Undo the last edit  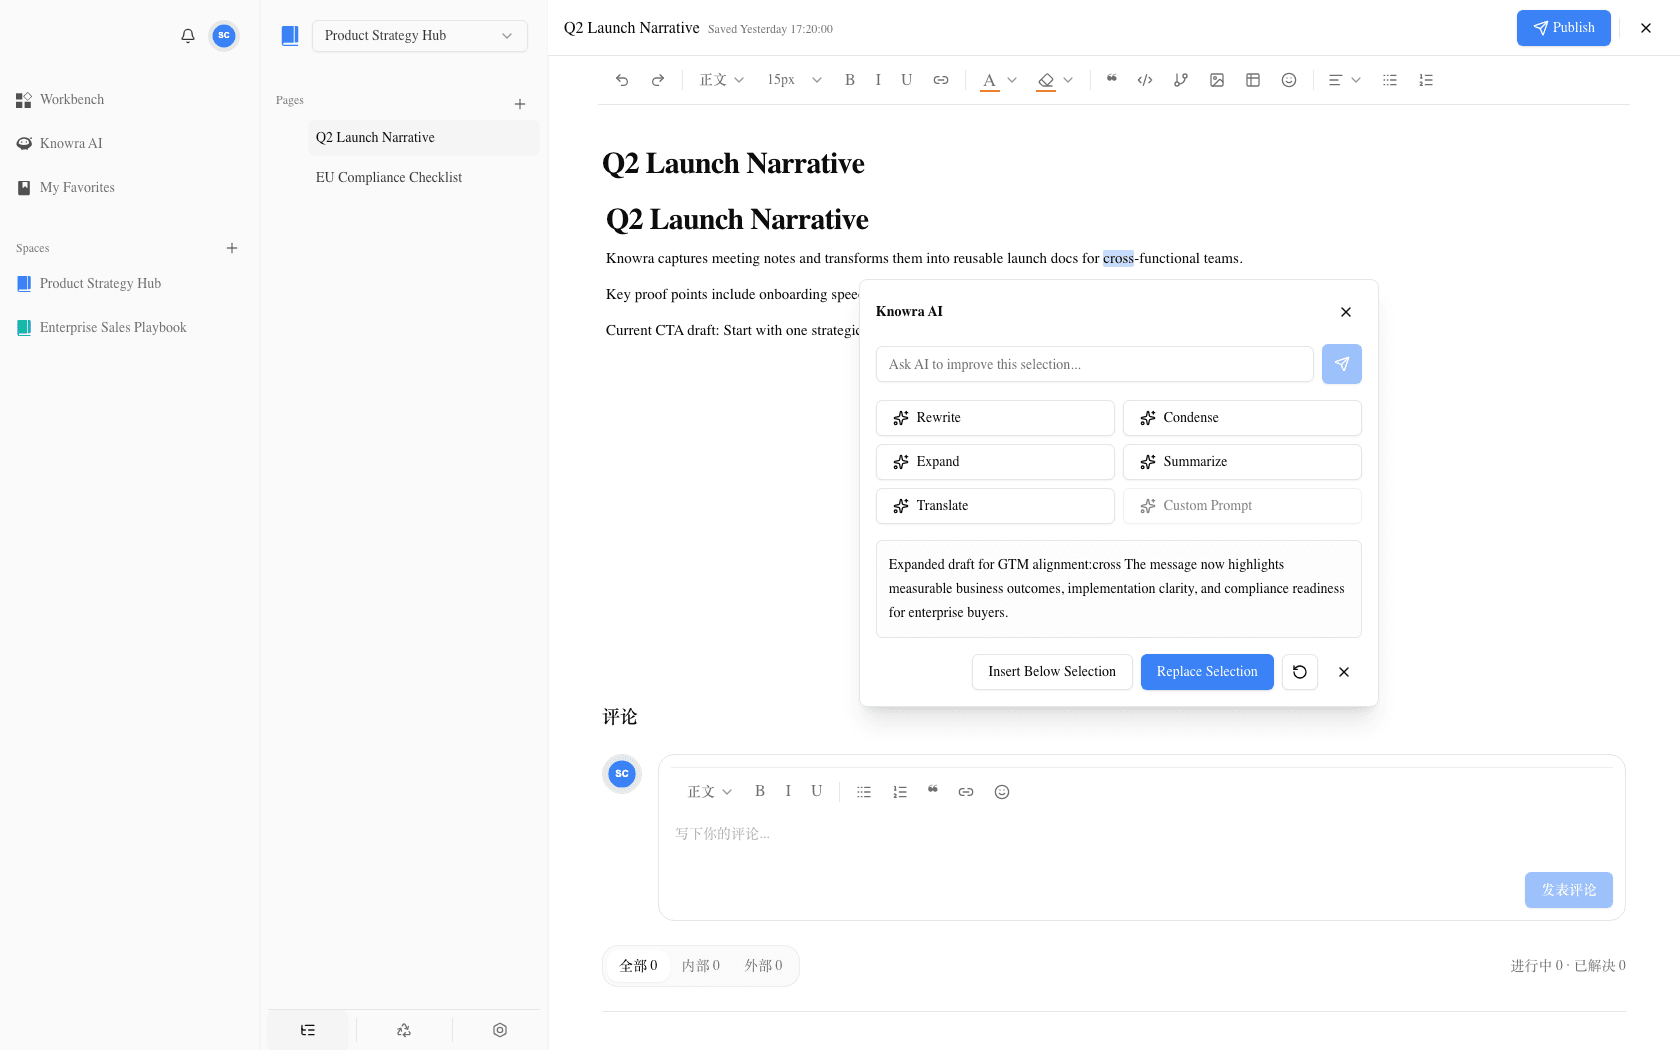pos(622,80)
